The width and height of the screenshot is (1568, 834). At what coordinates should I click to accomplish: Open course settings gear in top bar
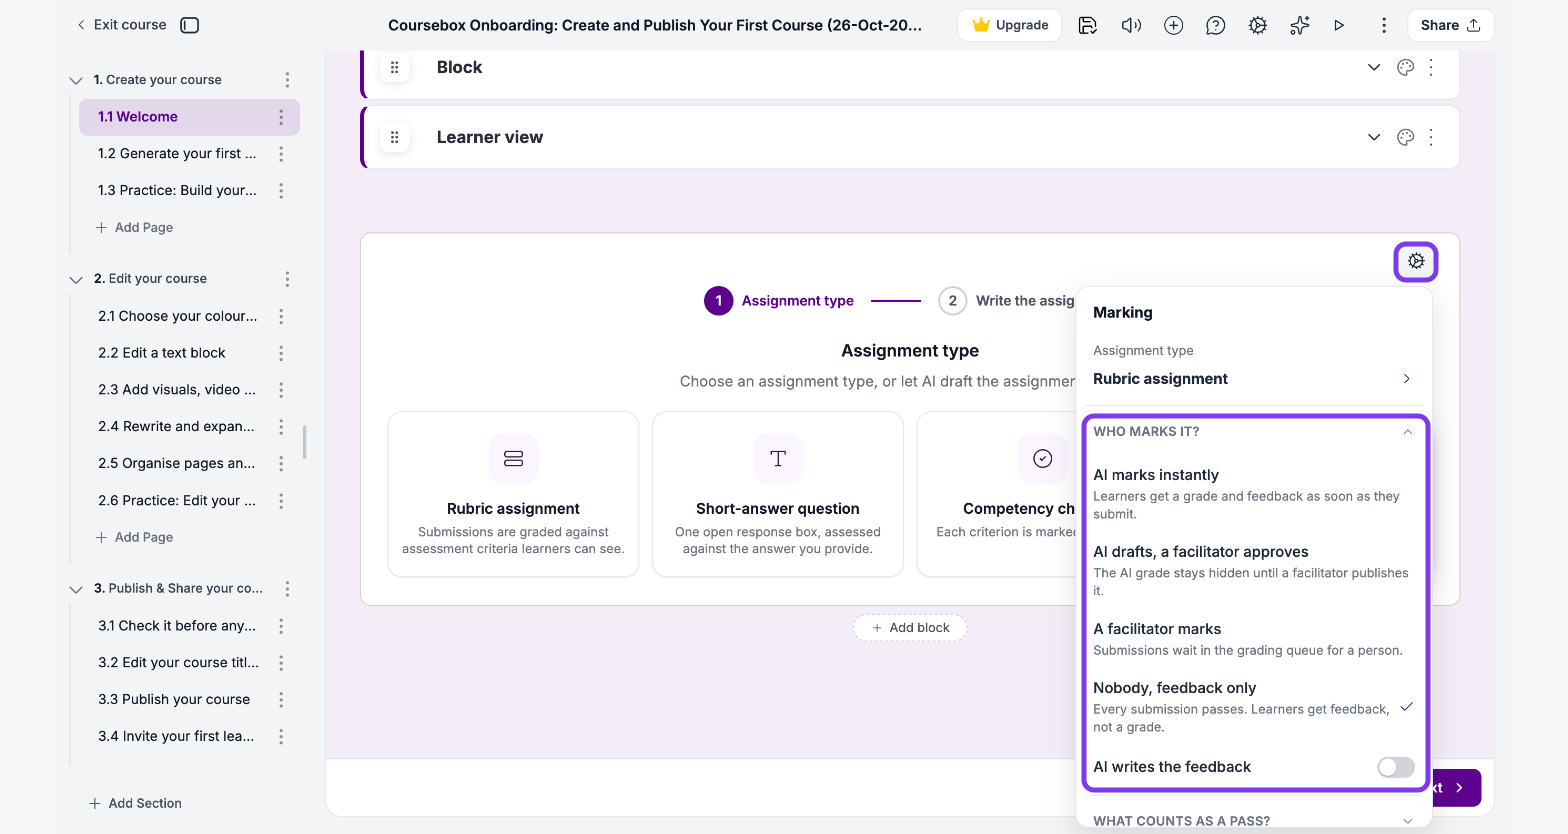click(x=1258, y=25)
